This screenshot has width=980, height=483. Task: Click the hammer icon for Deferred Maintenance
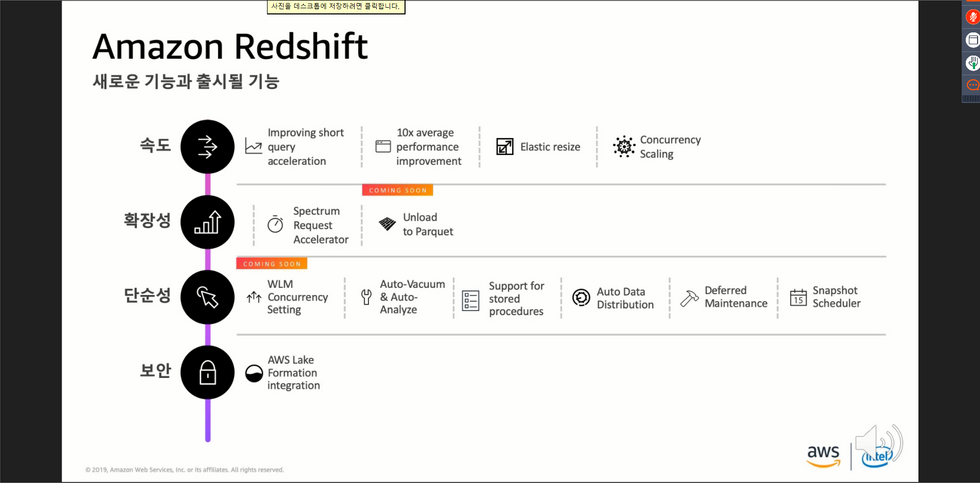point(689,297)
